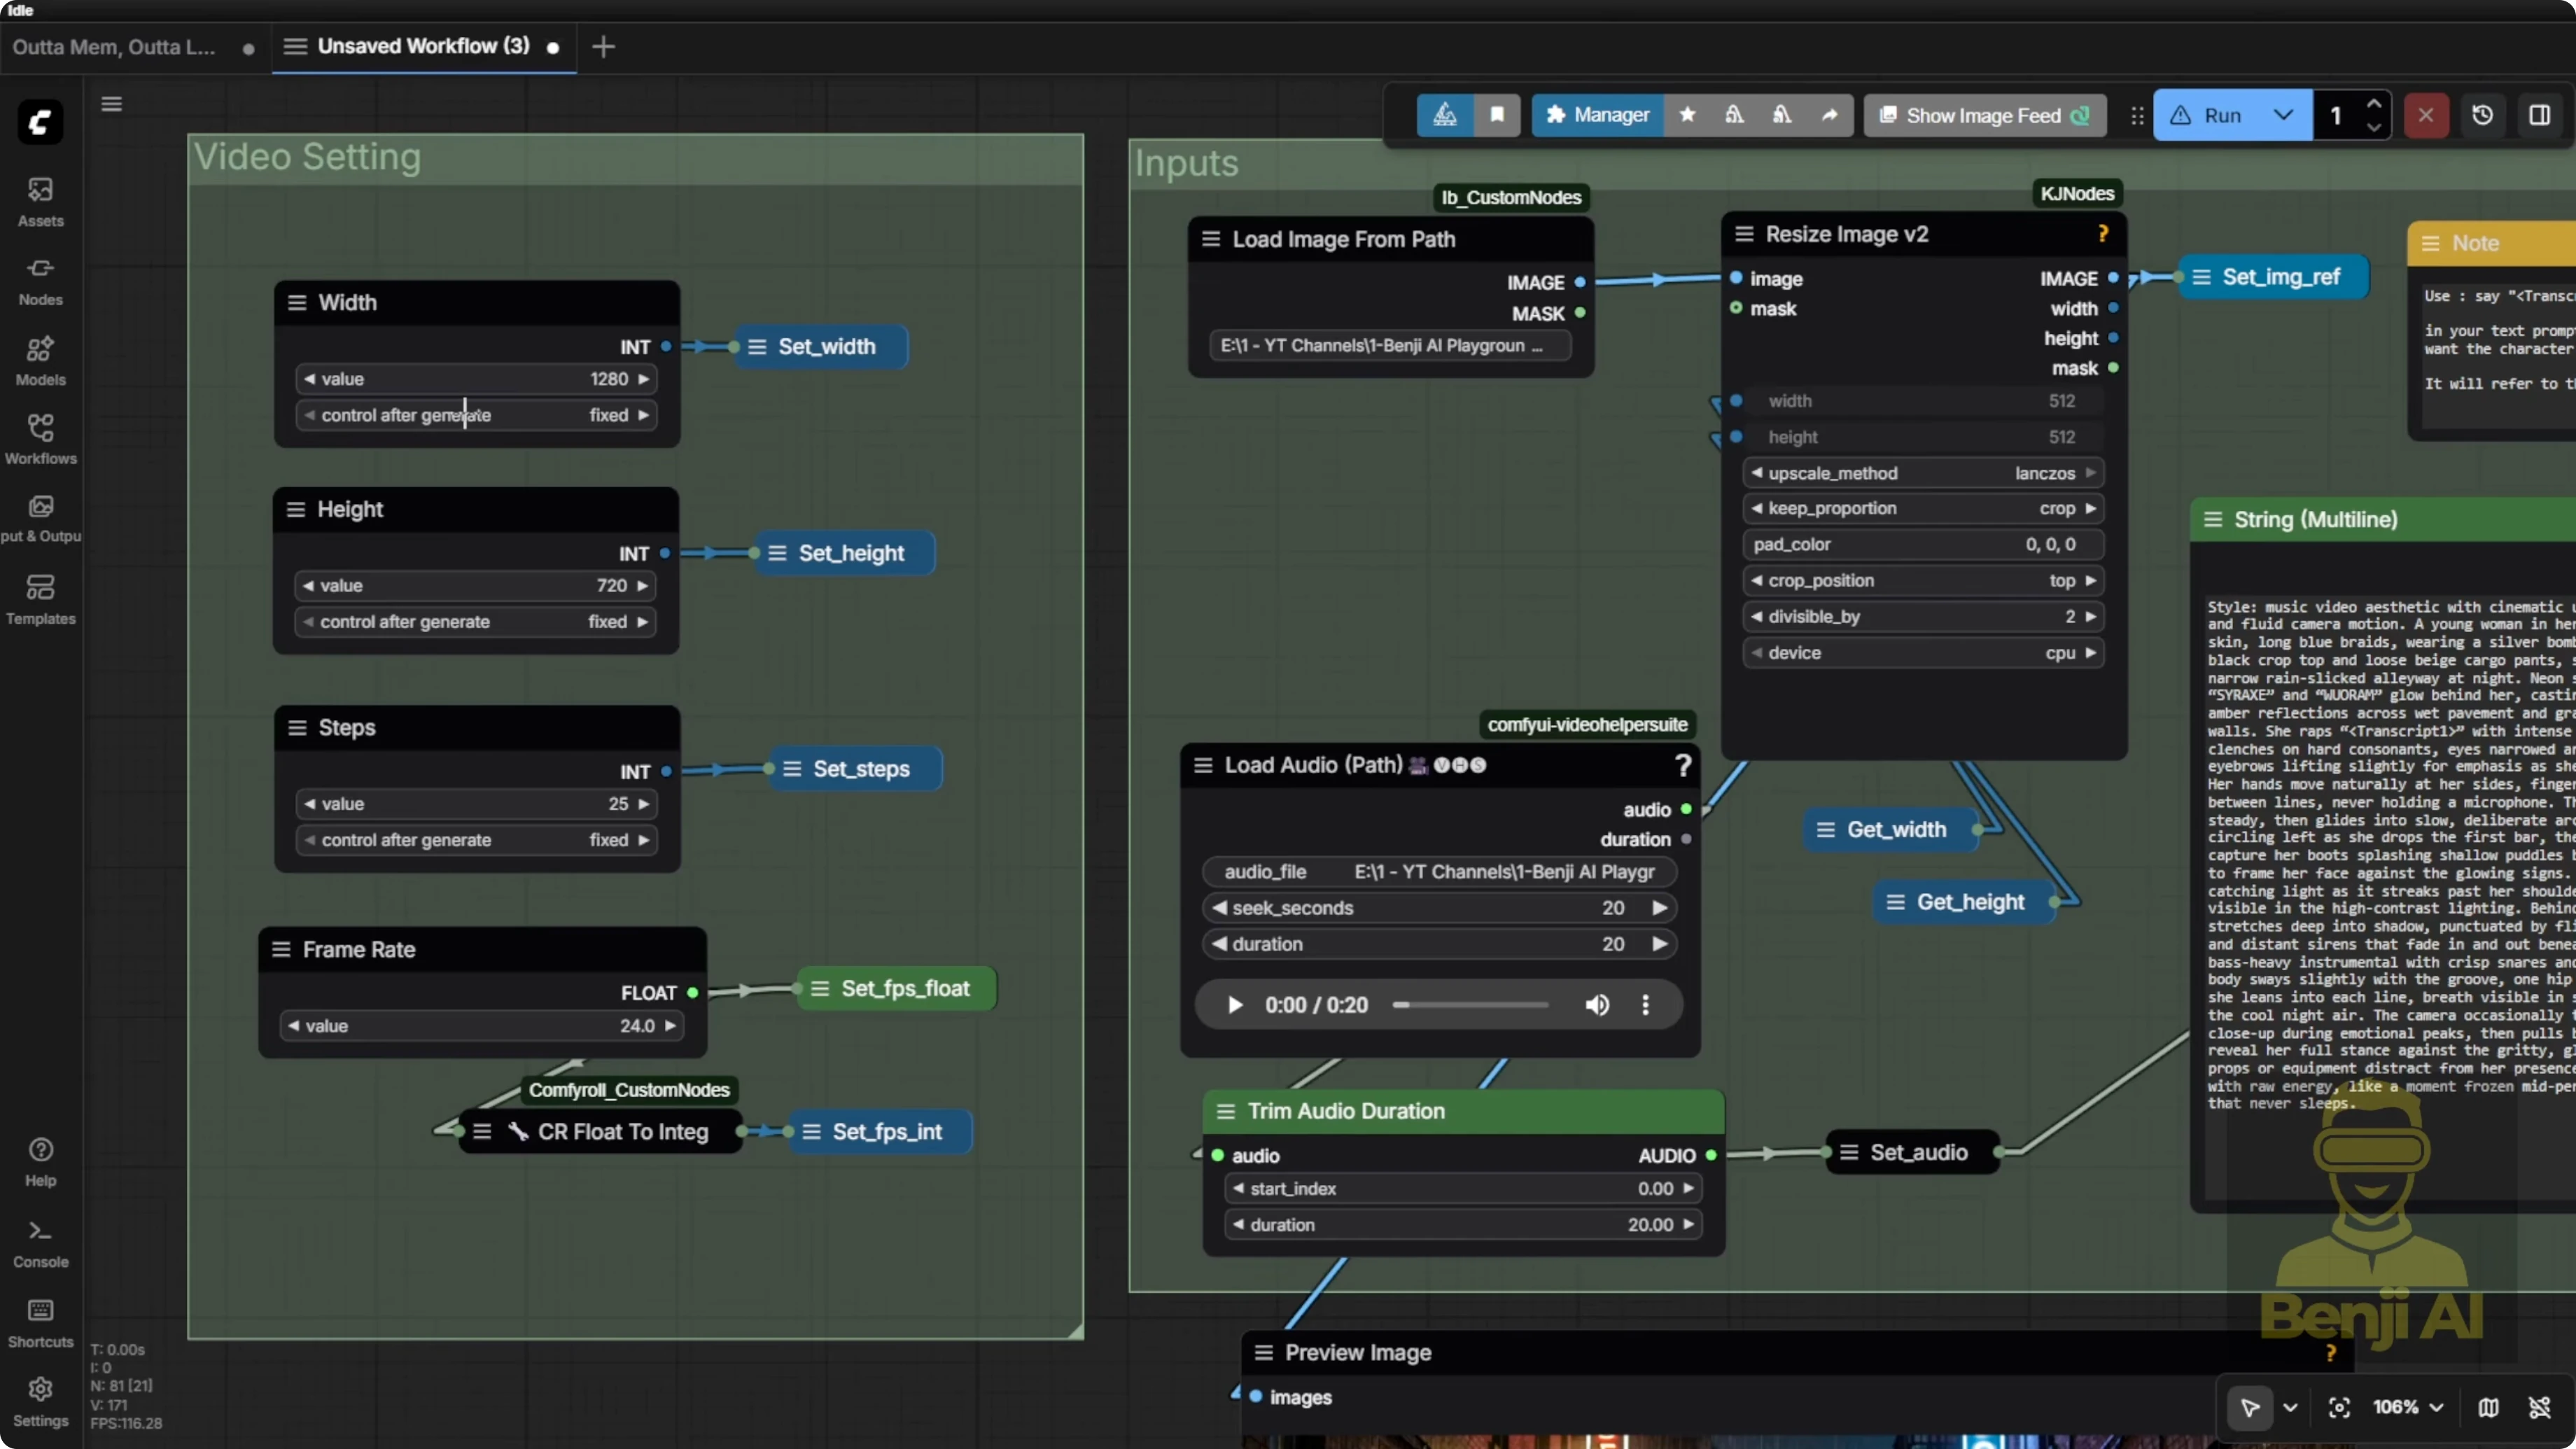Switch to the Outta Mem workflow tab
Image resolution: width=2576 pixels, height=1449 pixels.
pos(114,47)
